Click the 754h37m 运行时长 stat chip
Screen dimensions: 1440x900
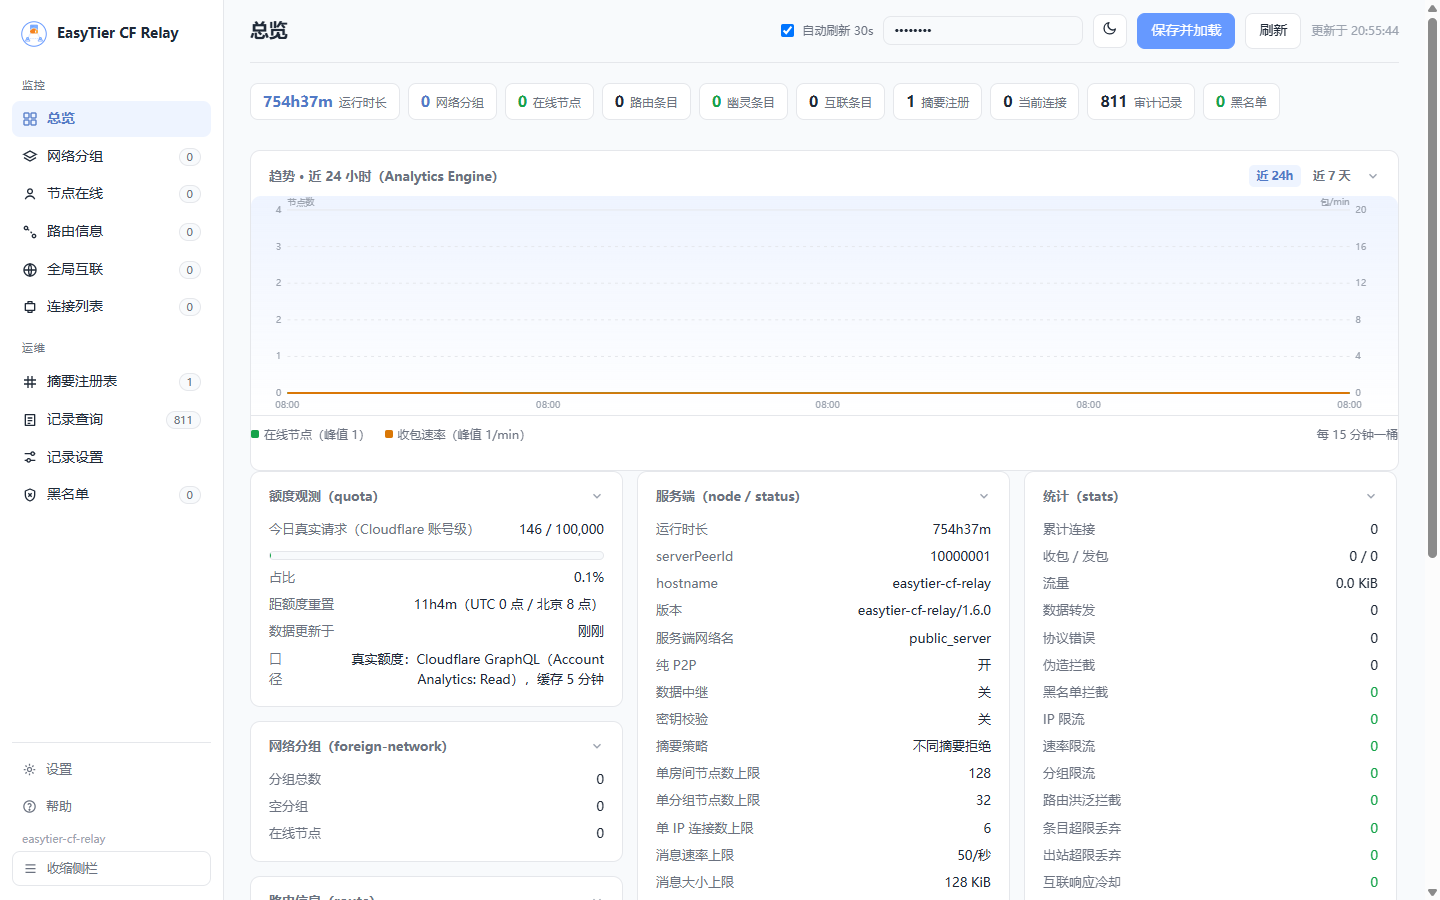pos(325,102)
